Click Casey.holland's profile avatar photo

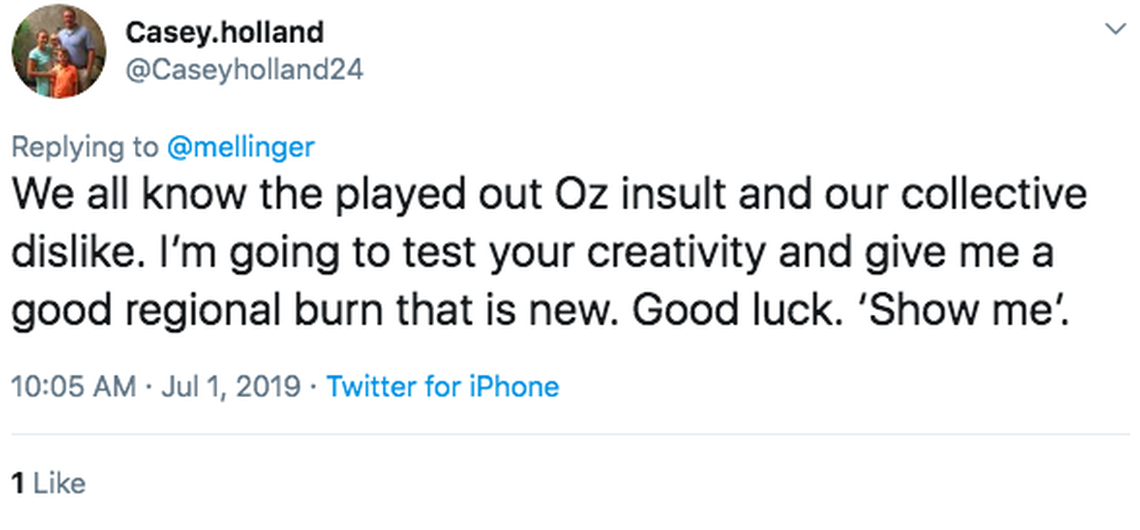(59, 51)
